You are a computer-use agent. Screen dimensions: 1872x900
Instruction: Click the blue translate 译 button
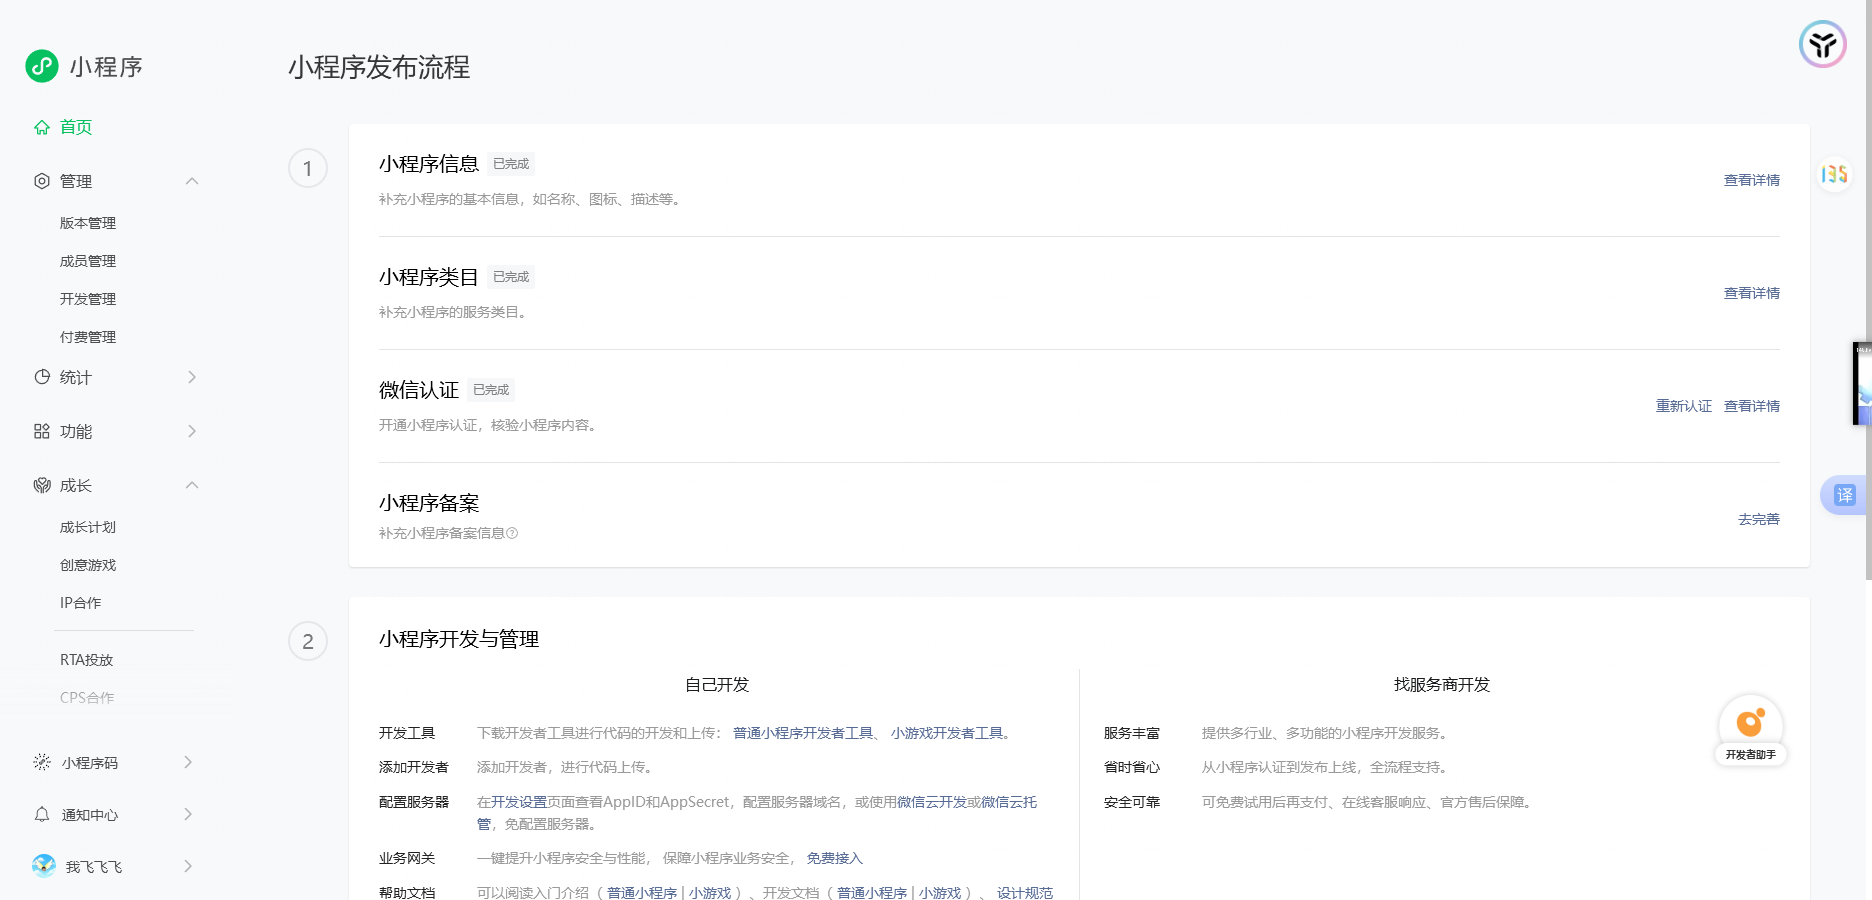(x=1844, y=495)
